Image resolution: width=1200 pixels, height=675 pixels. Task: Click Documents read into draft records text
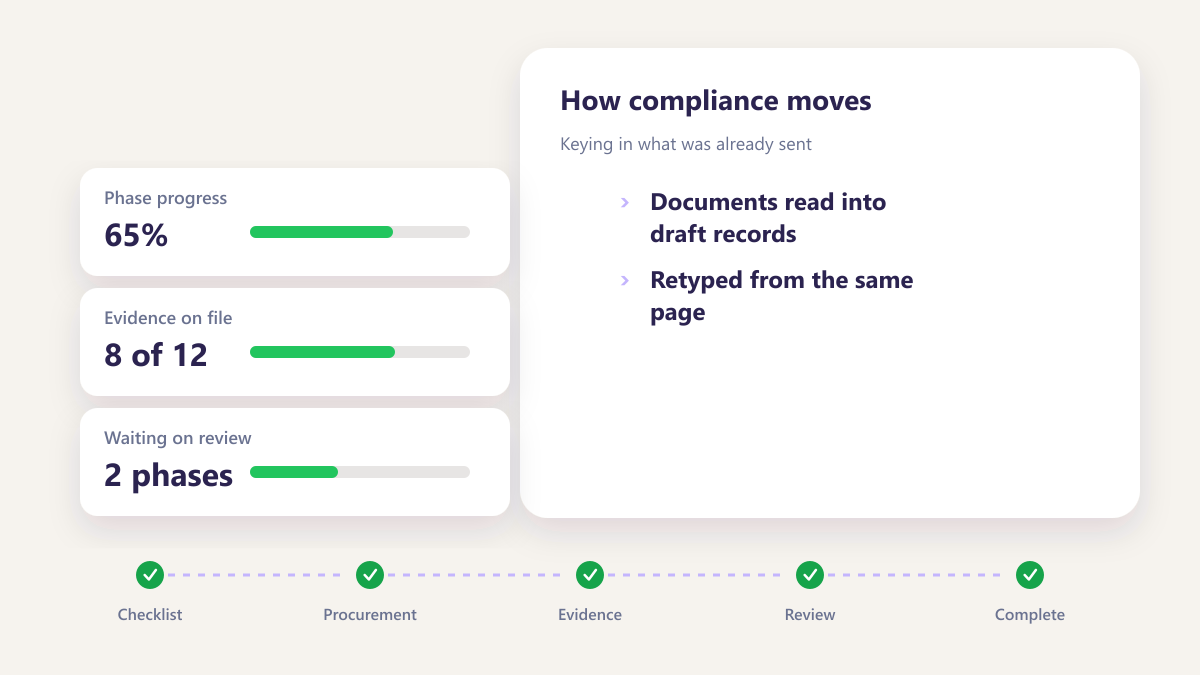(x=768, y=218)
